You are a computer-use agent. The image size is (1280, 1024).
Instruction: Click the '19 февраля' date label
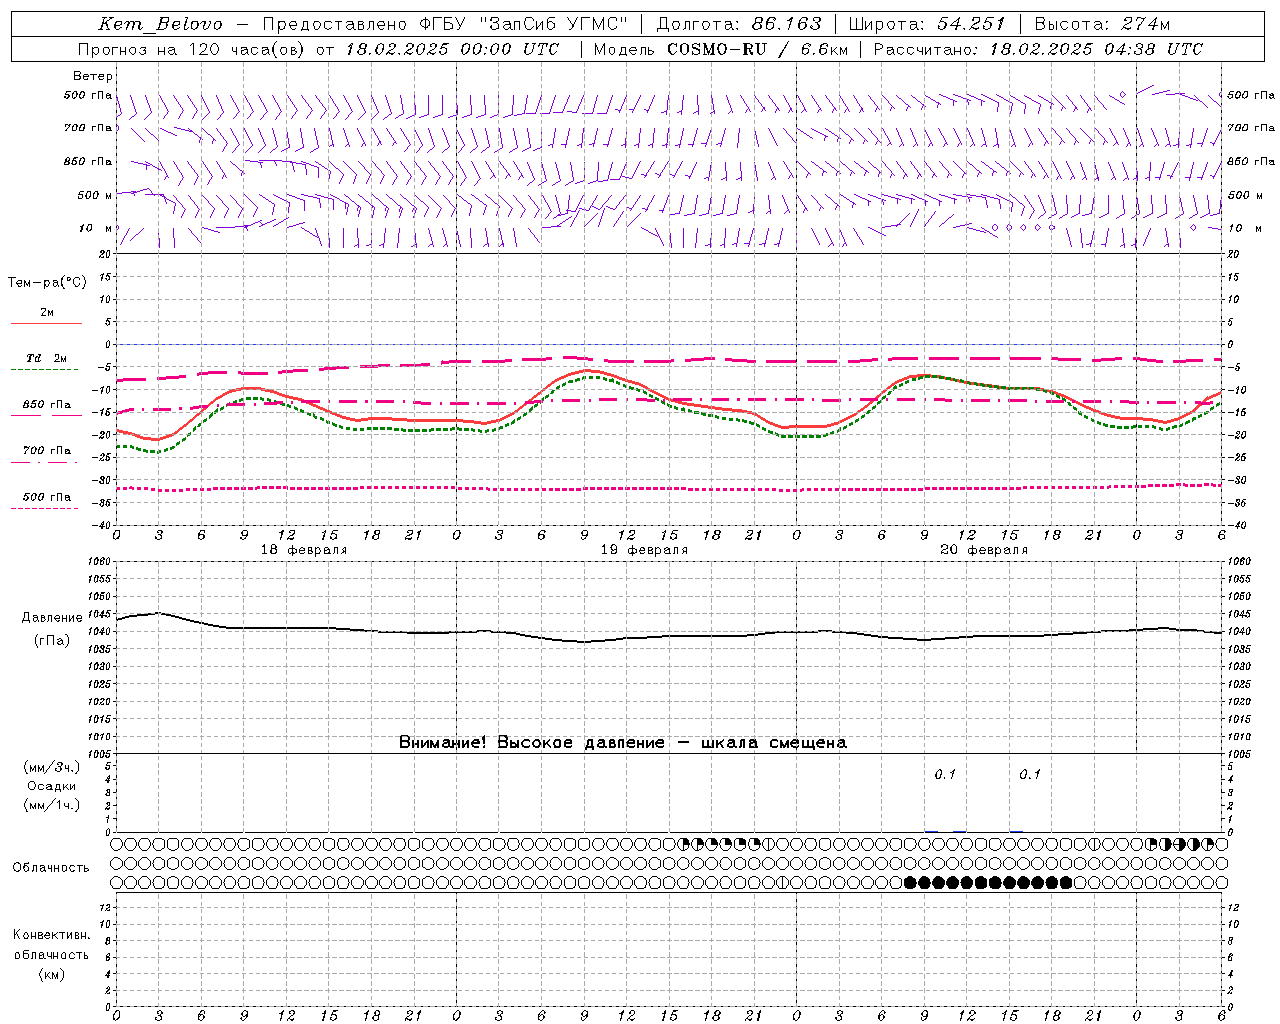pos(644,550)
